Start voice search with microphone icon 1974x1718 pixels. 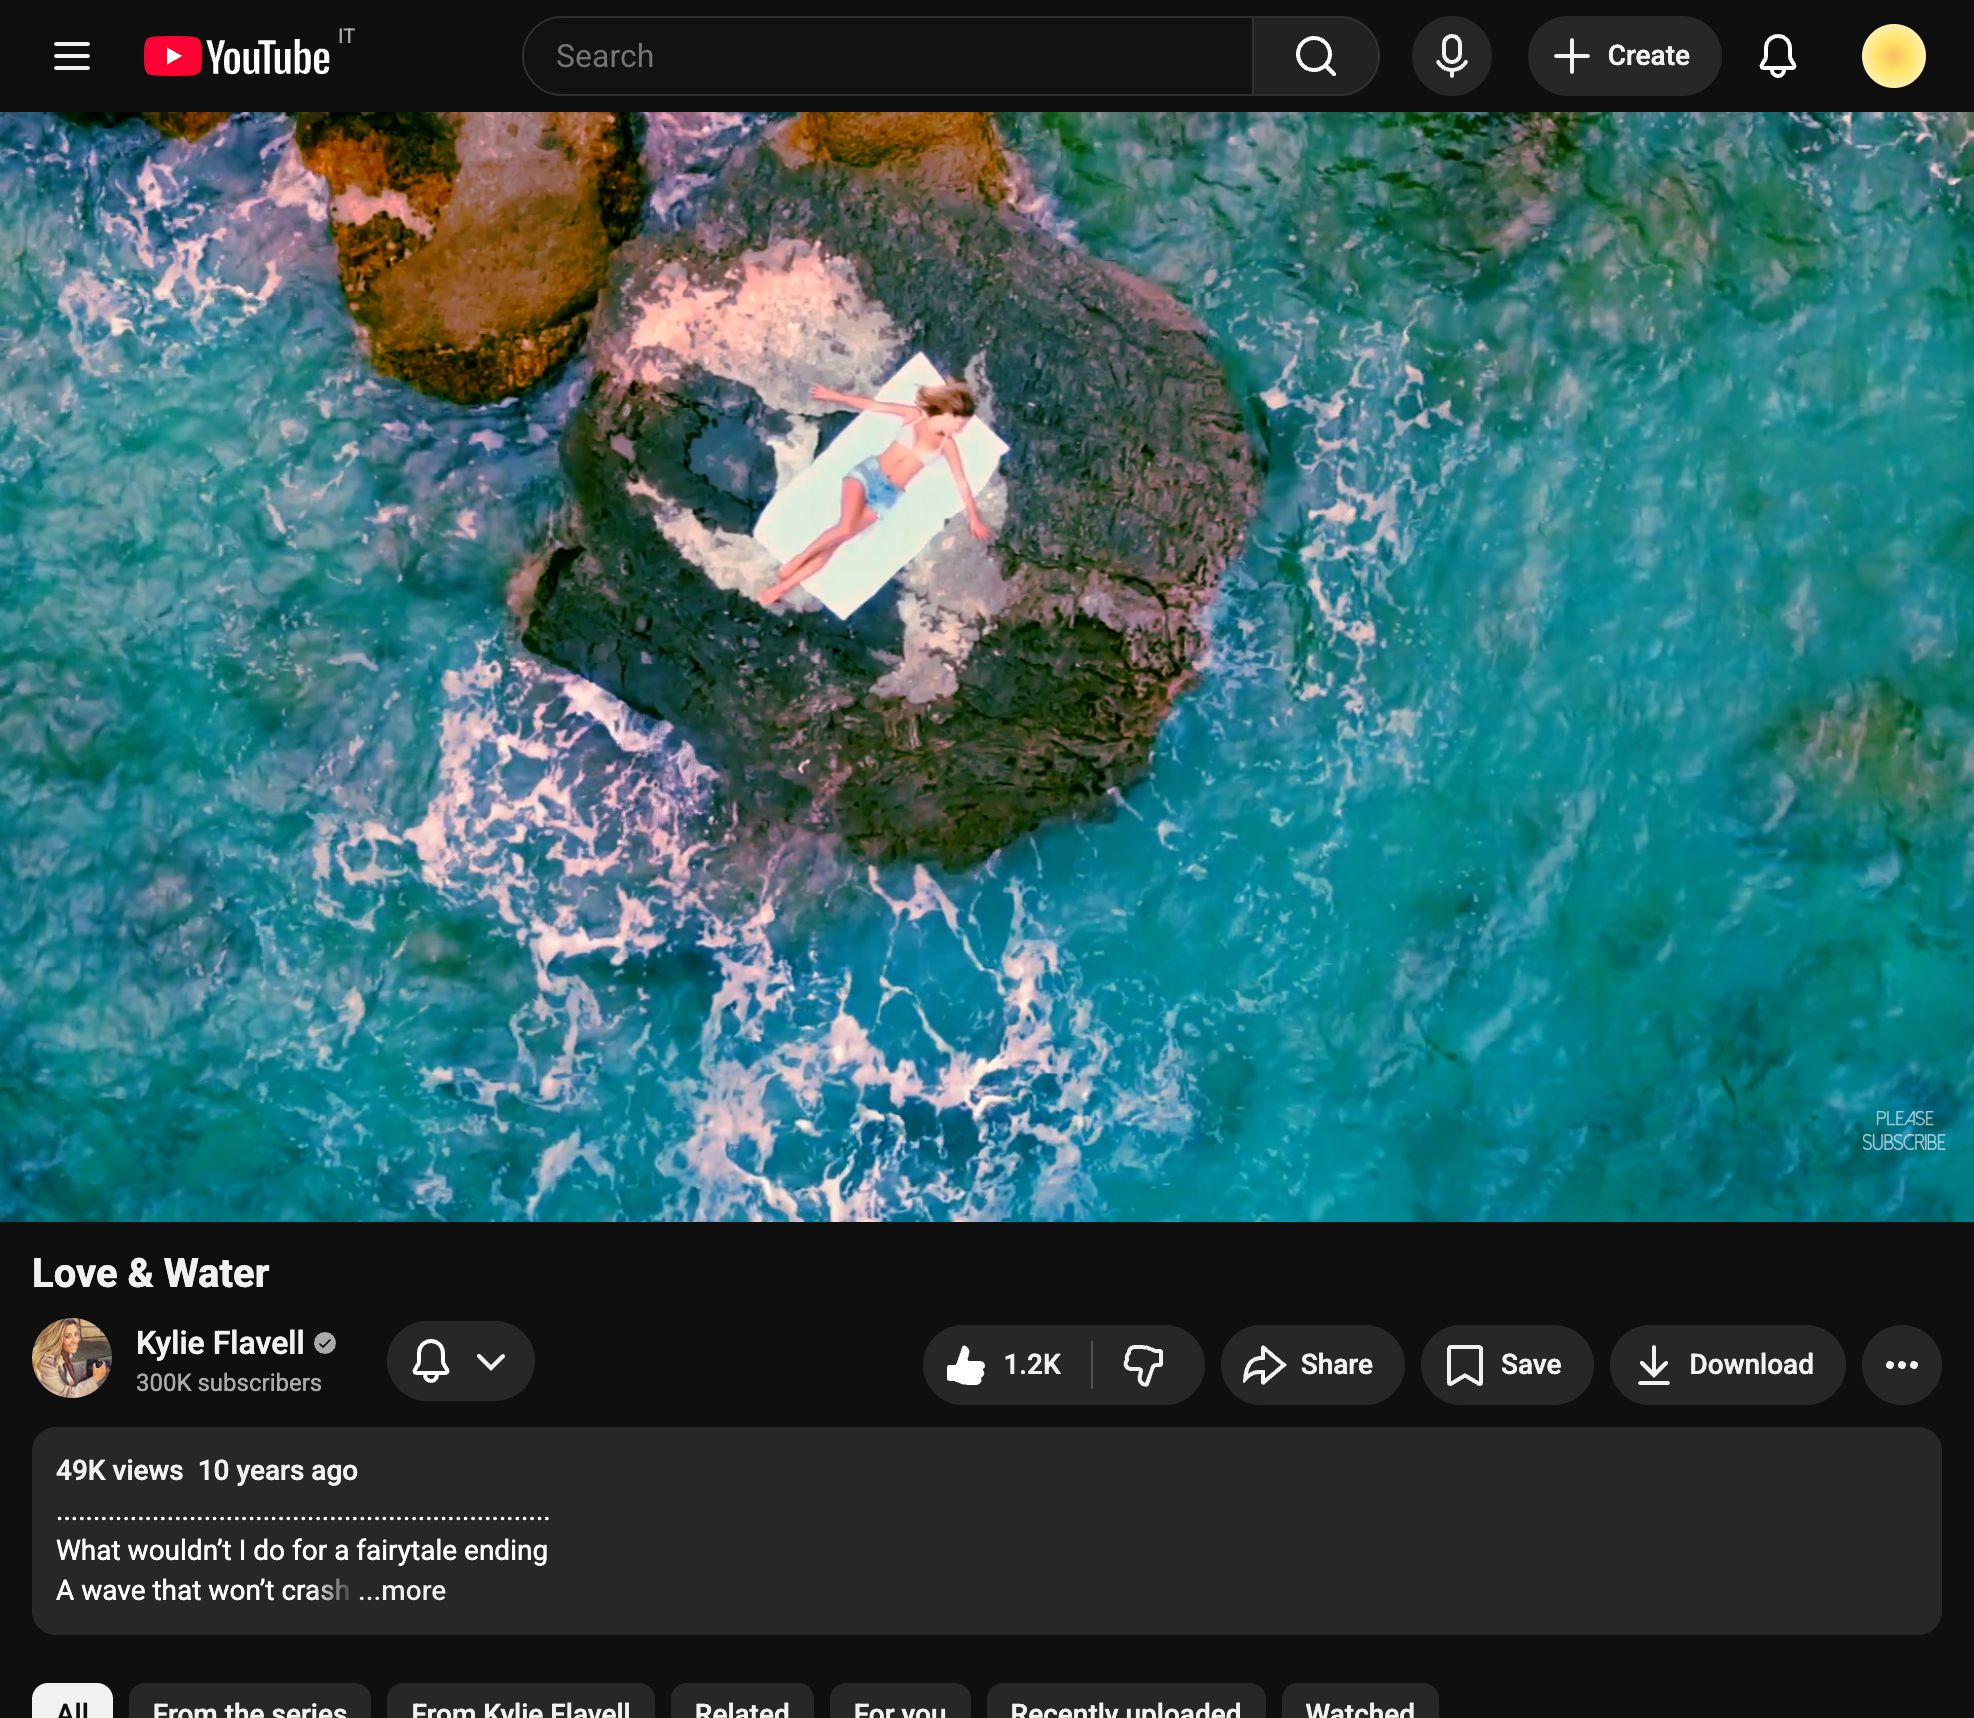pyautogui.click(x=1451, y=56)
